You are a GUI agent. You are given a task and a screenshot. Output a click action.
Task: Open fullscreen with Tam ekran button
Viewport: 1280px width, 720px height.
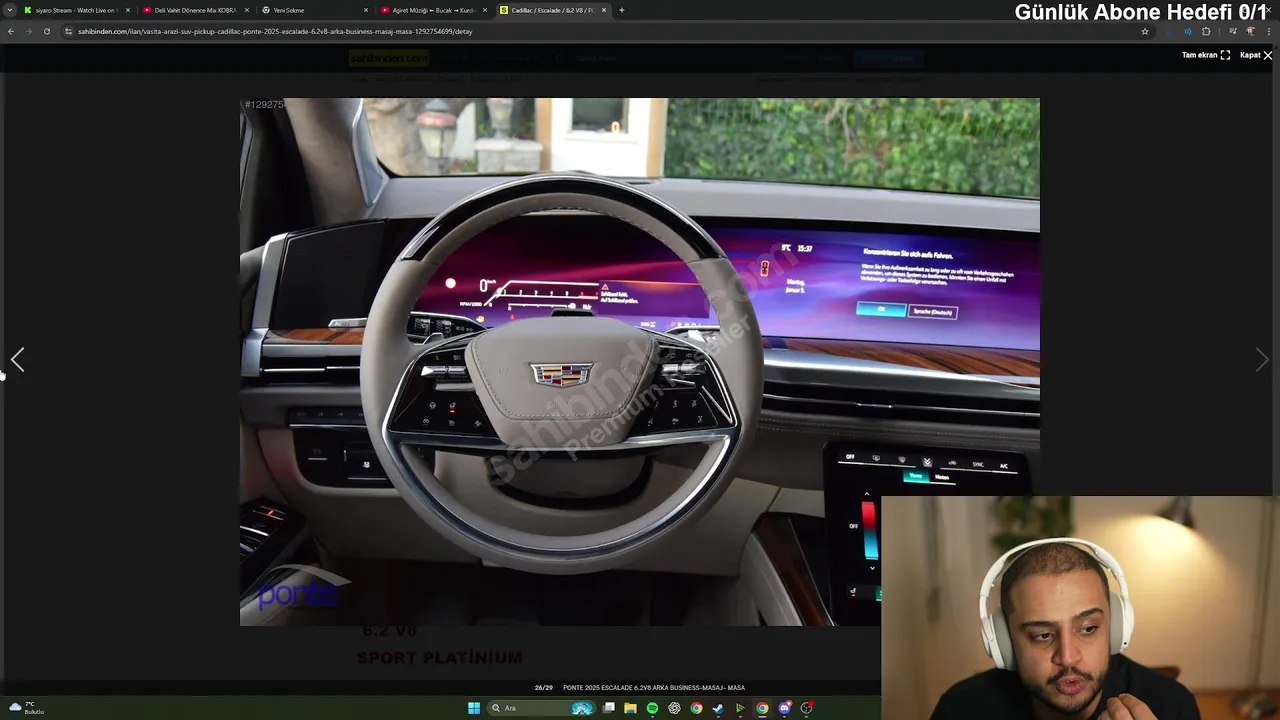point(1206,55)
